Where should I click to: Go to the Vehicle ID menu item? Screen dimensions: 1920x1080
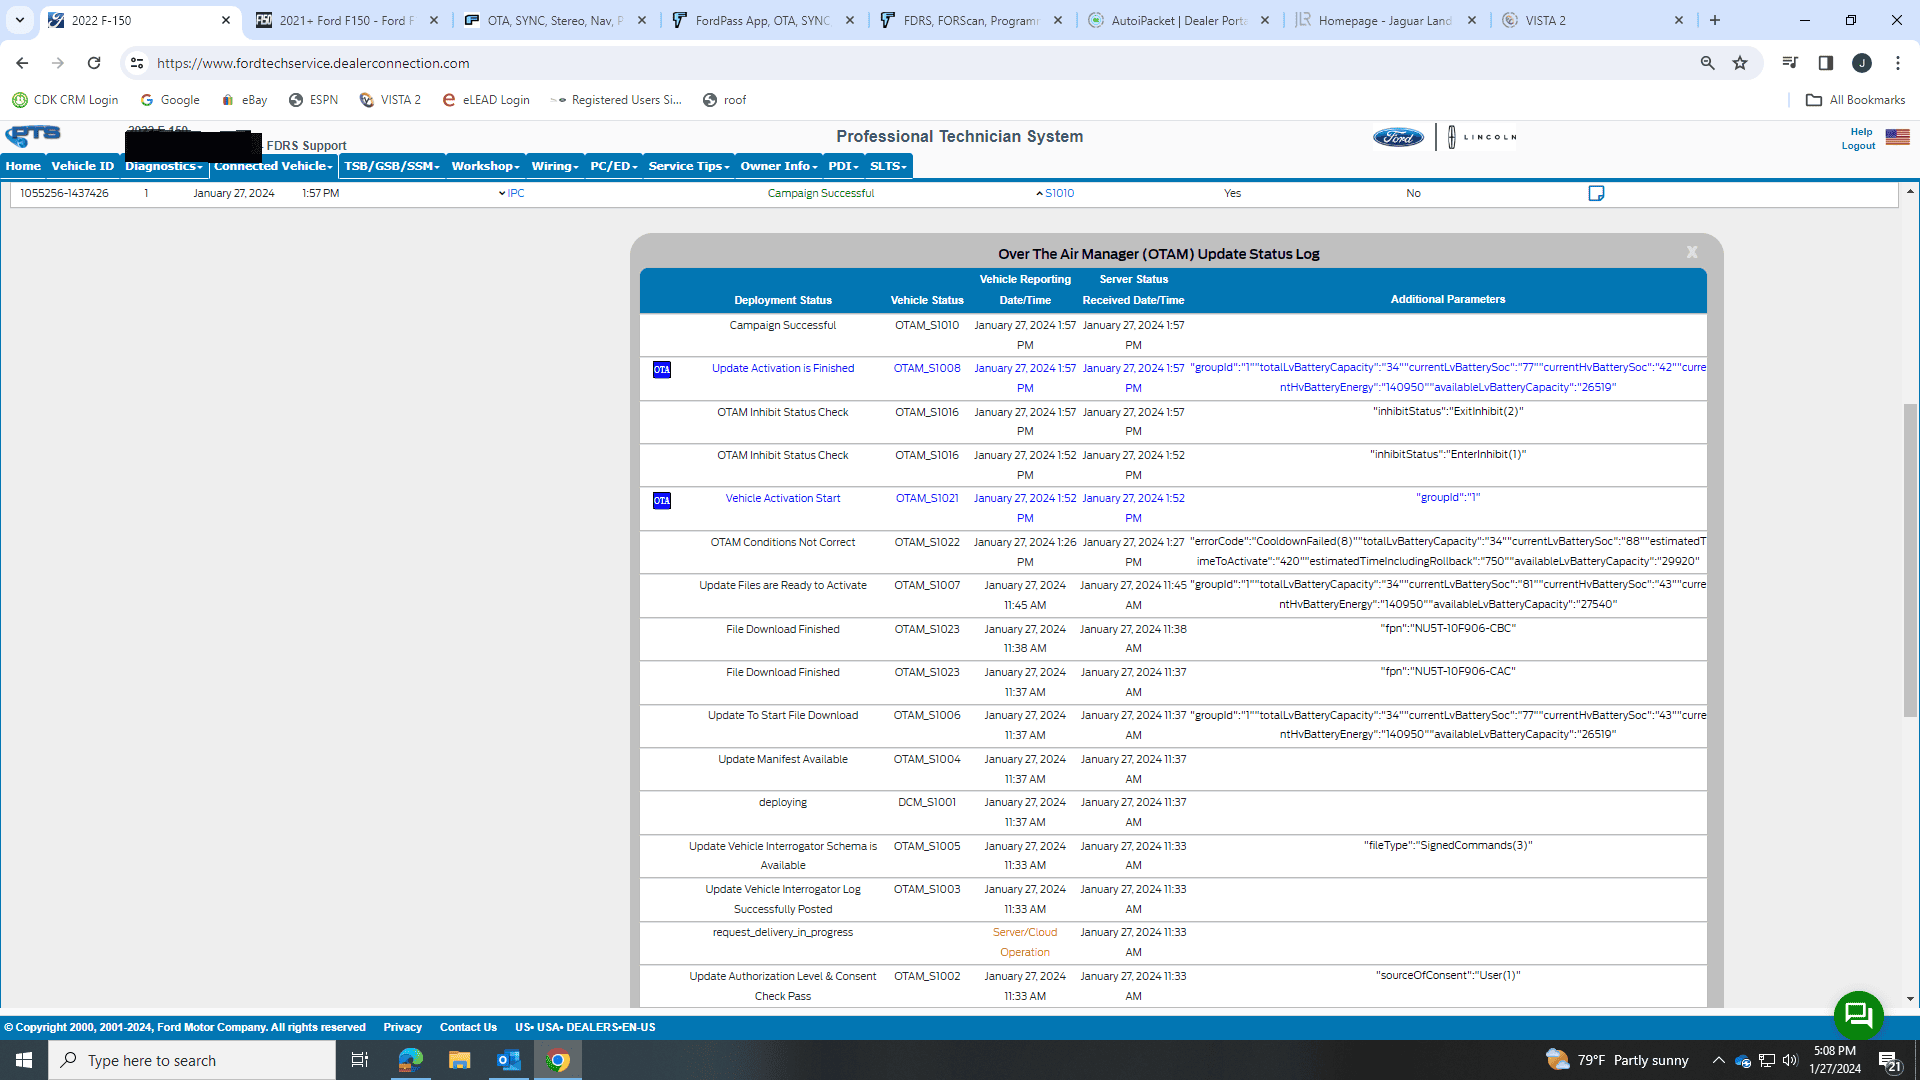(82, 166)
